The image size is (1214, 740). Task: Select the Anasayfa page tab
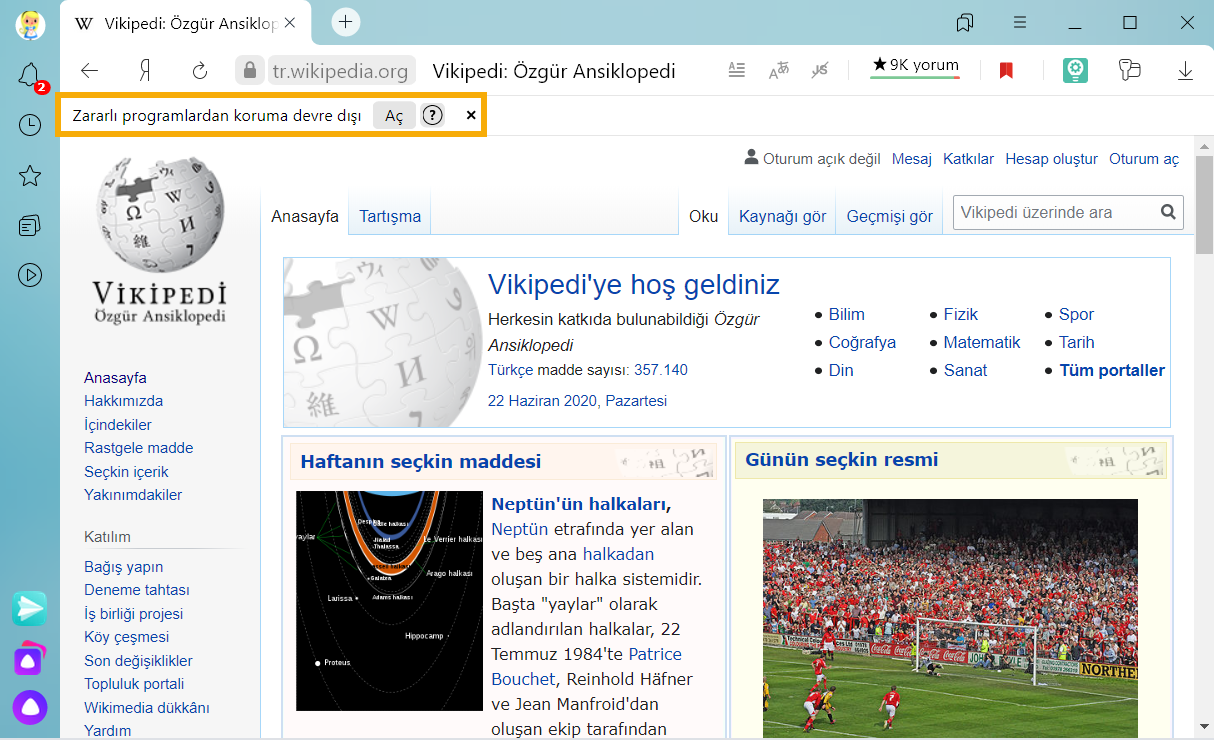click(x=305, y=216)
